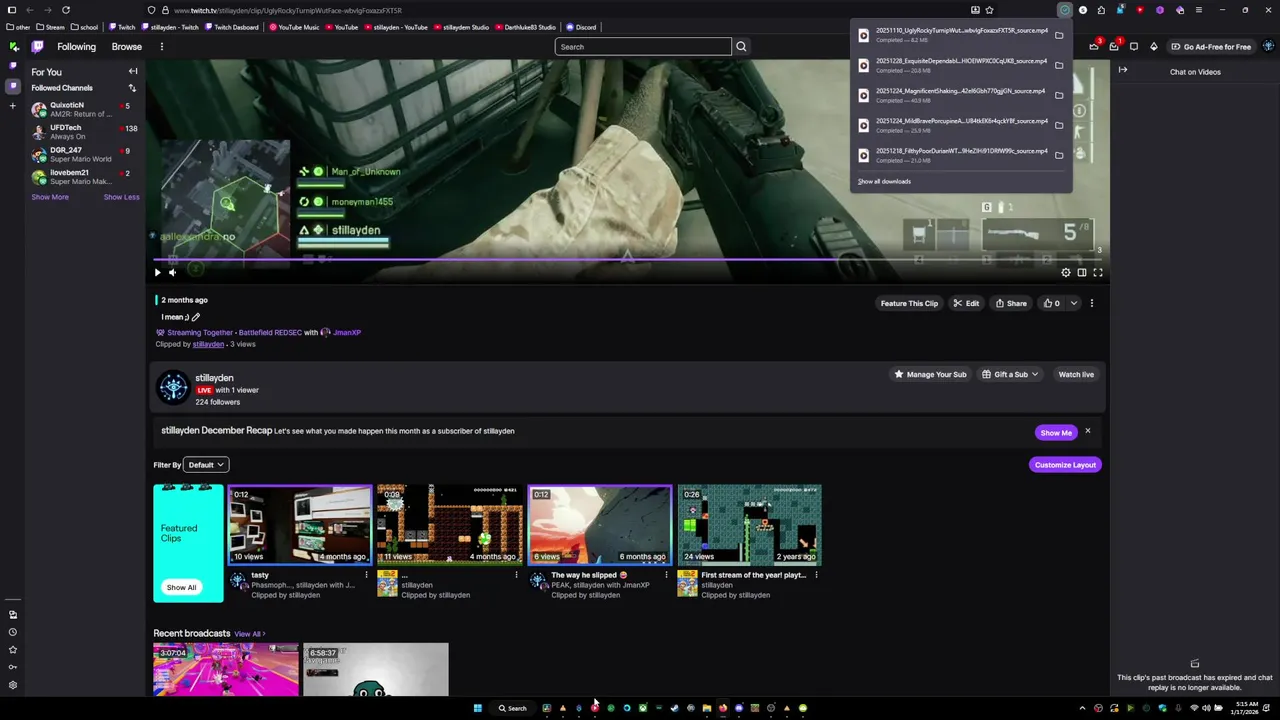
Task: Show MagnificentShaking download in folder
Action: 1059,95
